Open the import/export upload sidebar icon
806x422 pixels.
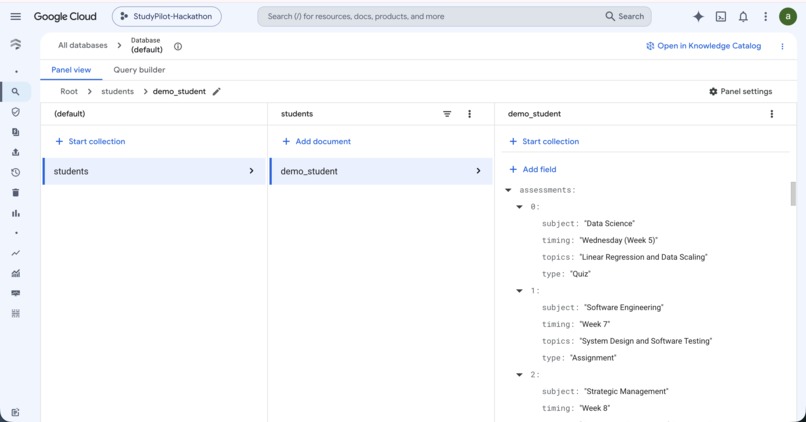[x=16, y=152]
